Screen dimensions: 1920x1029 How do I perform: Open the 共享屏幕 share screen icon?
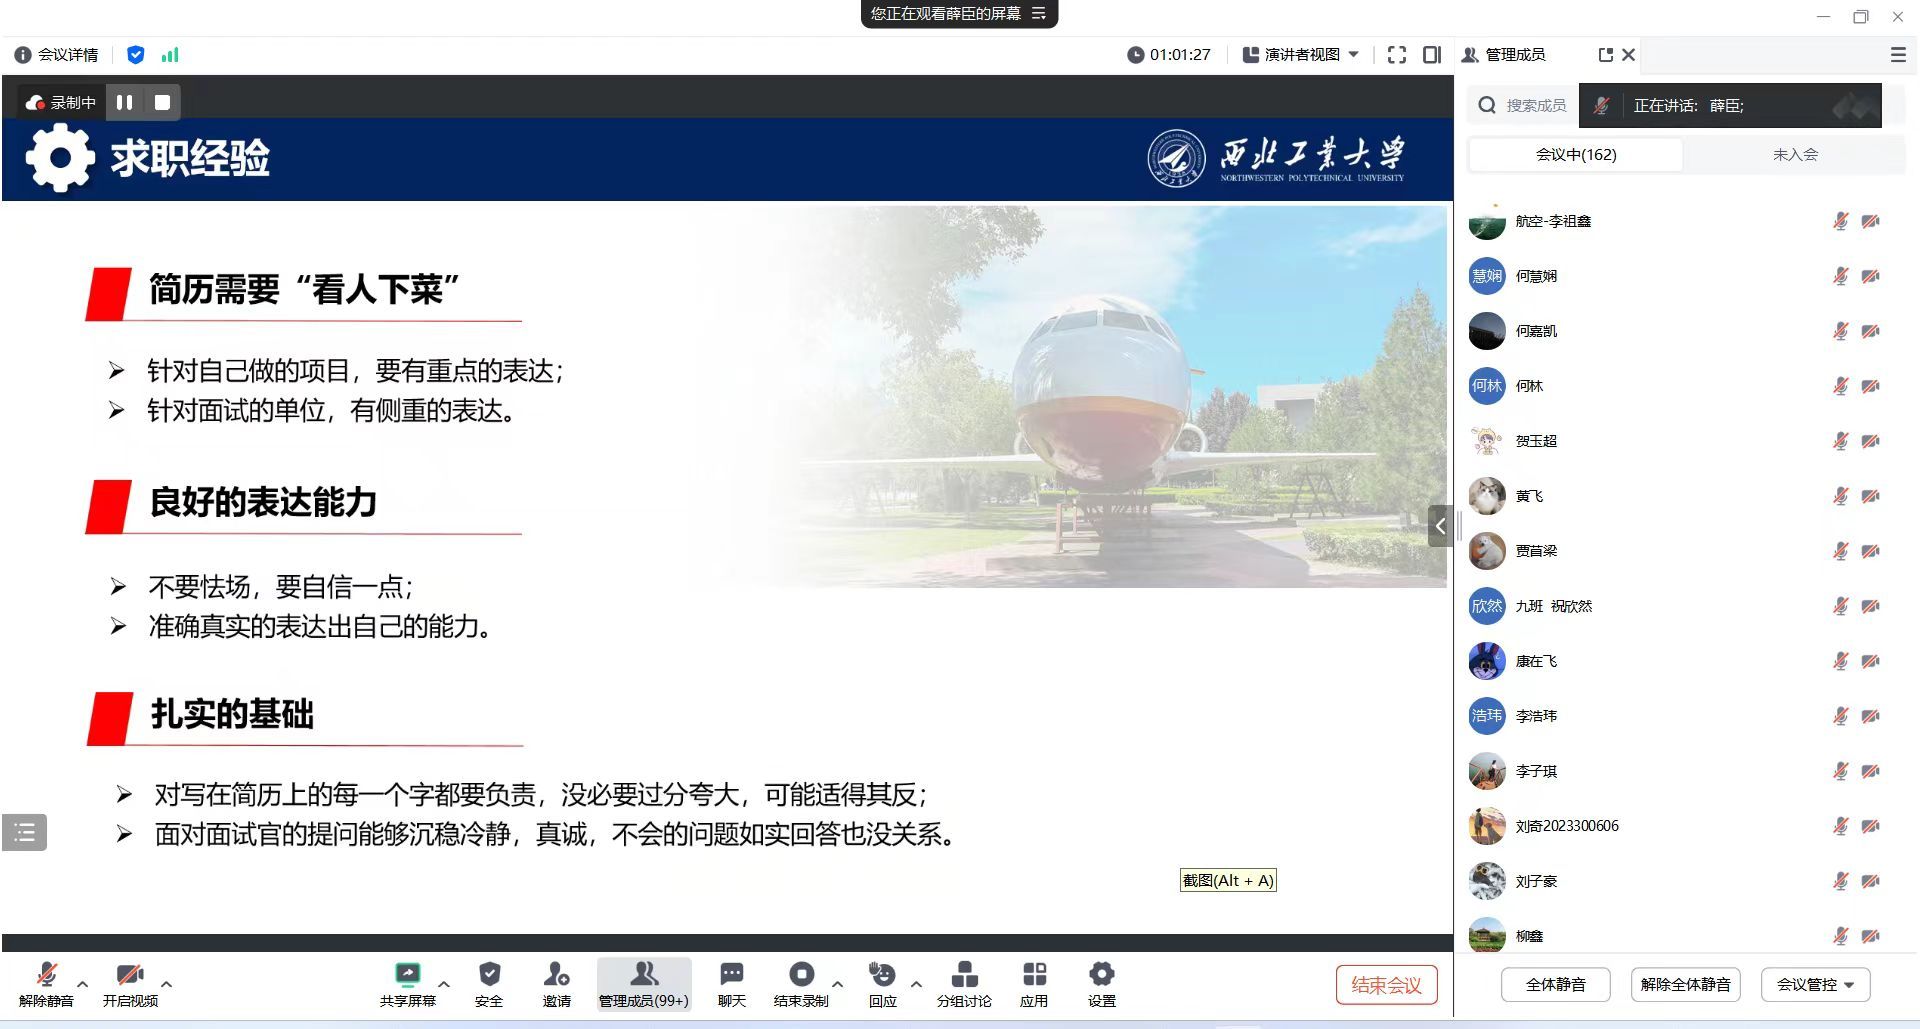pyautogui.click(x=408, y=975)
